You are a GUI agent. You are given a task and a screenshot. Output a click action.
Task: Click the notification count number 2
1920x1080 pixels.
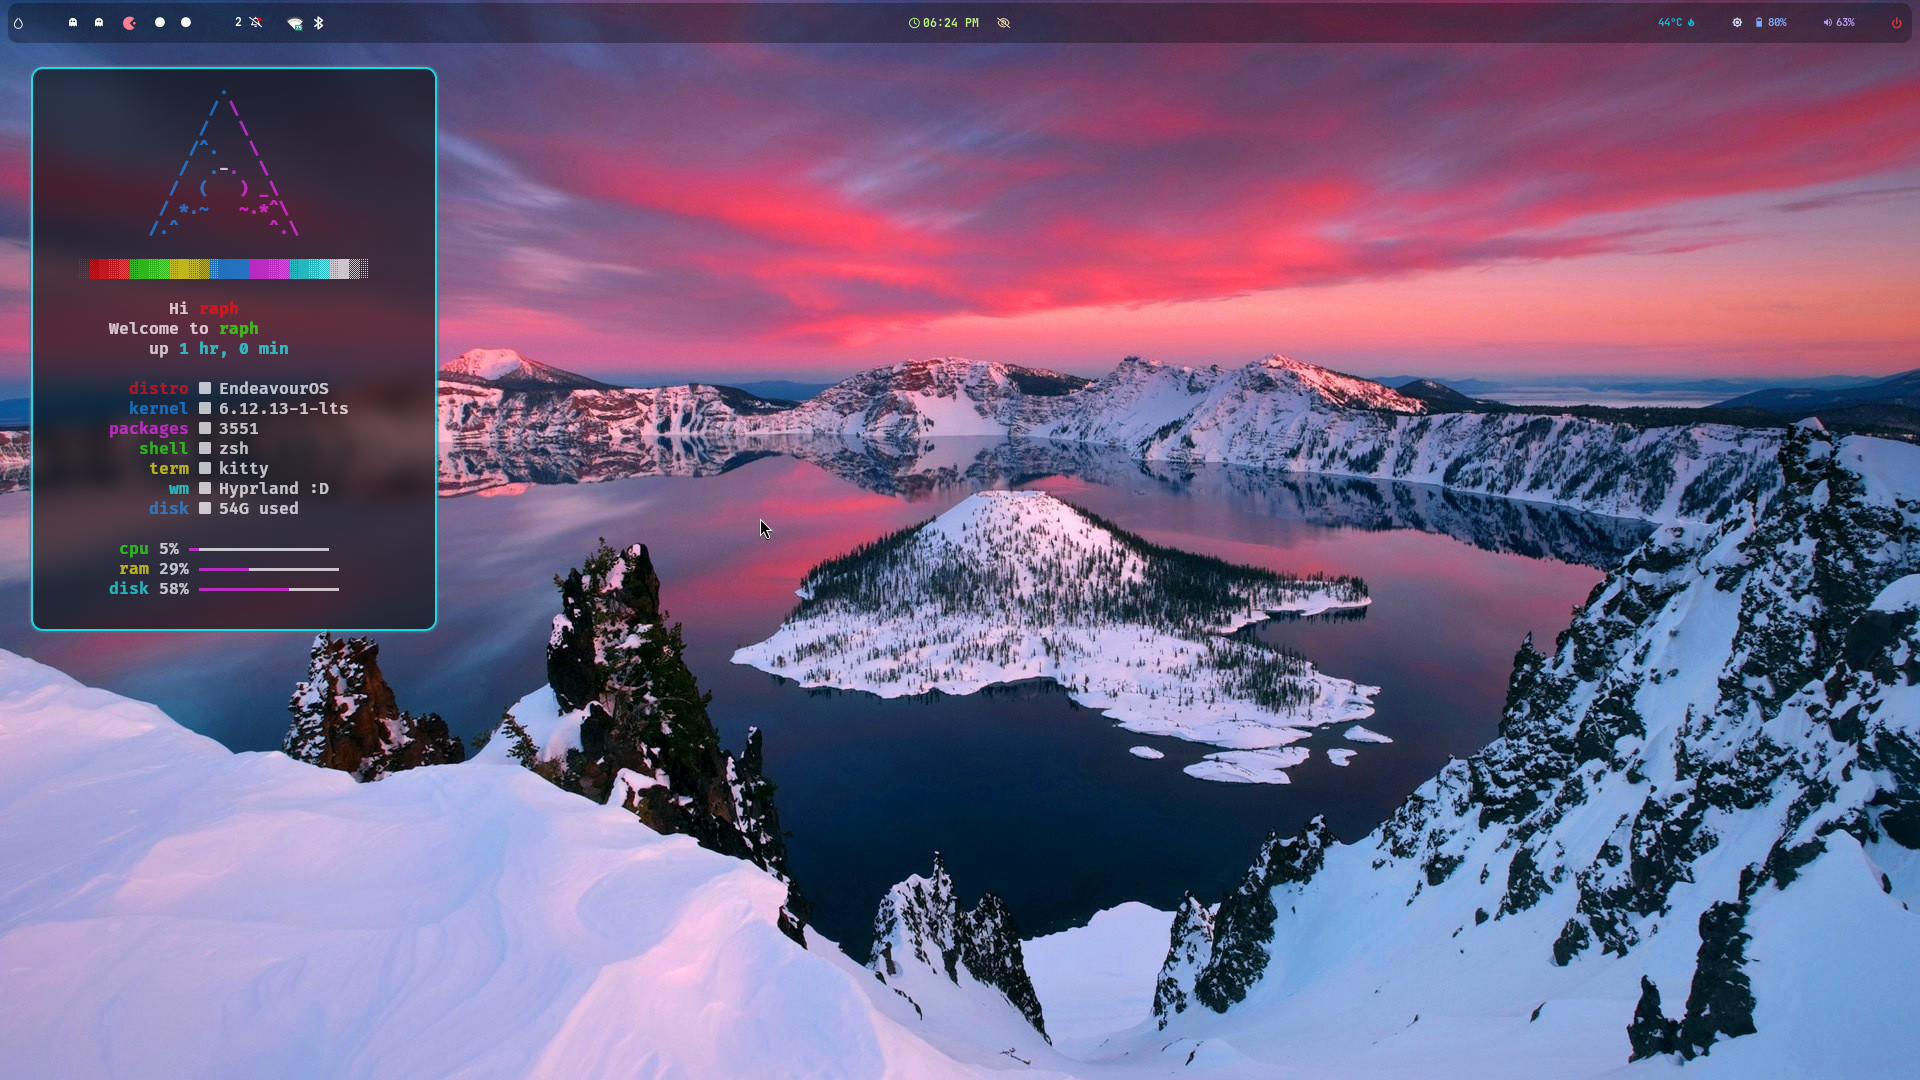(238, 22)
